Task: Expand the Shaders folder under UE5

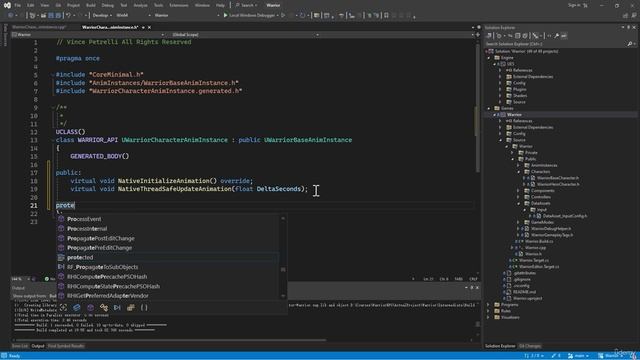Action: tap(500, 96)
